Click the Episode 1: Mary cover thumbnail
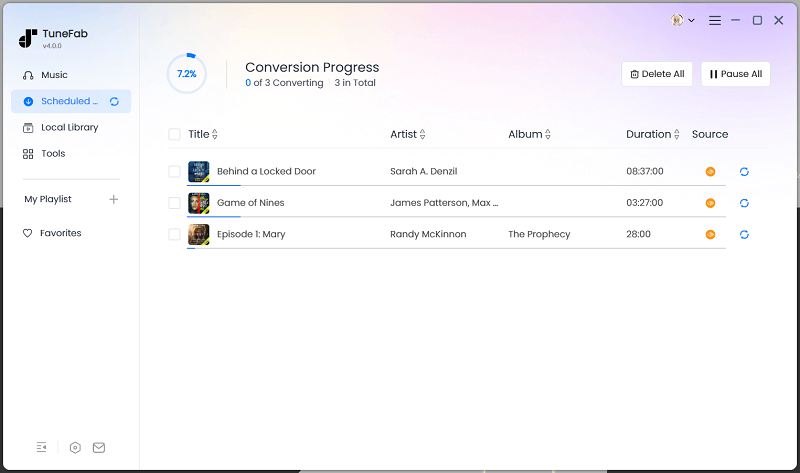This screenshot has width=800, height=473. point(199,235)
